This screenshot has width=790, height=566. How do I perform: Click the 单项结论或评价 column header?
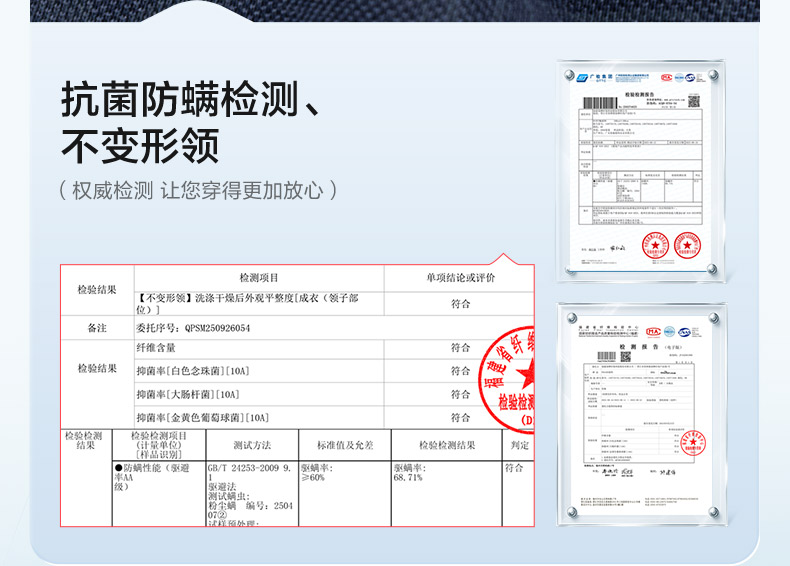point(460,277)
